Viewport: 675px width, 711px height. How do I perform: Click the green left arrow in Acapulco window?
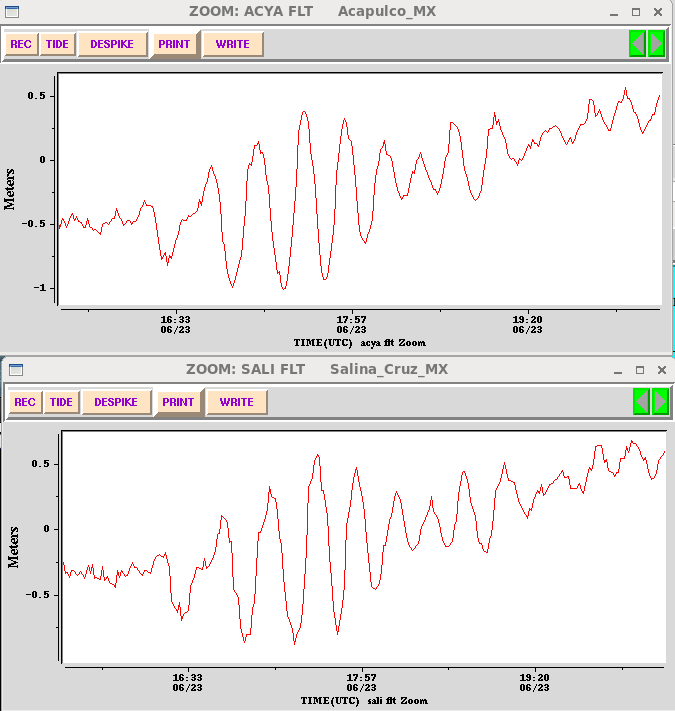(637, 44)
